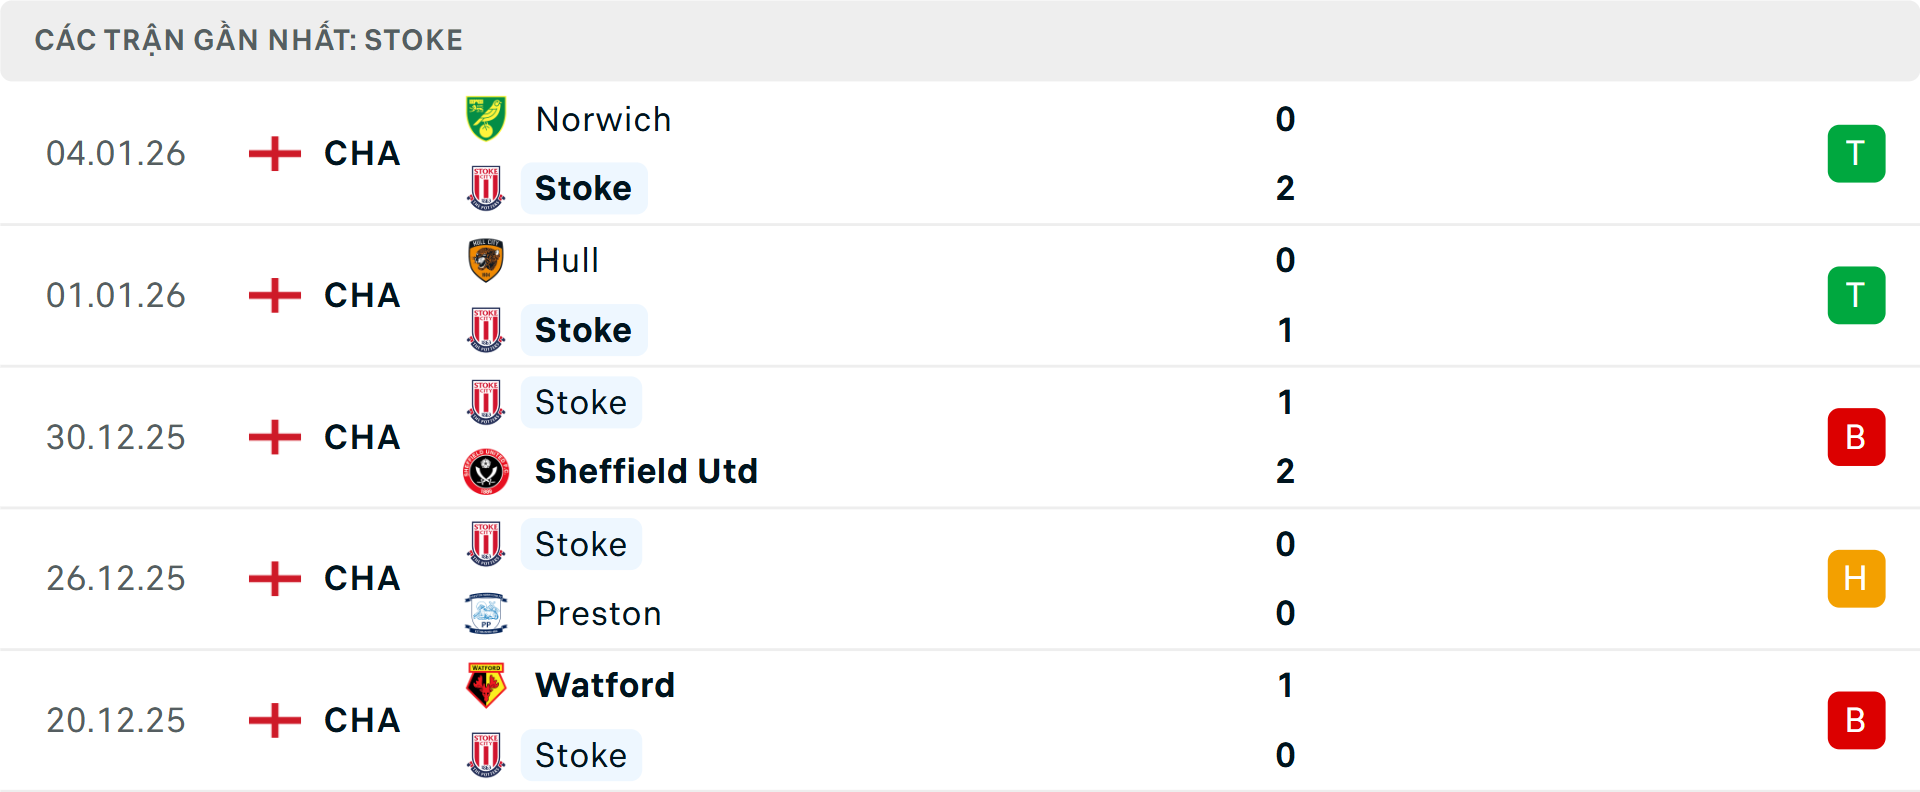
Task: Click the Norwich club crest icon
Action: point(486,119)
